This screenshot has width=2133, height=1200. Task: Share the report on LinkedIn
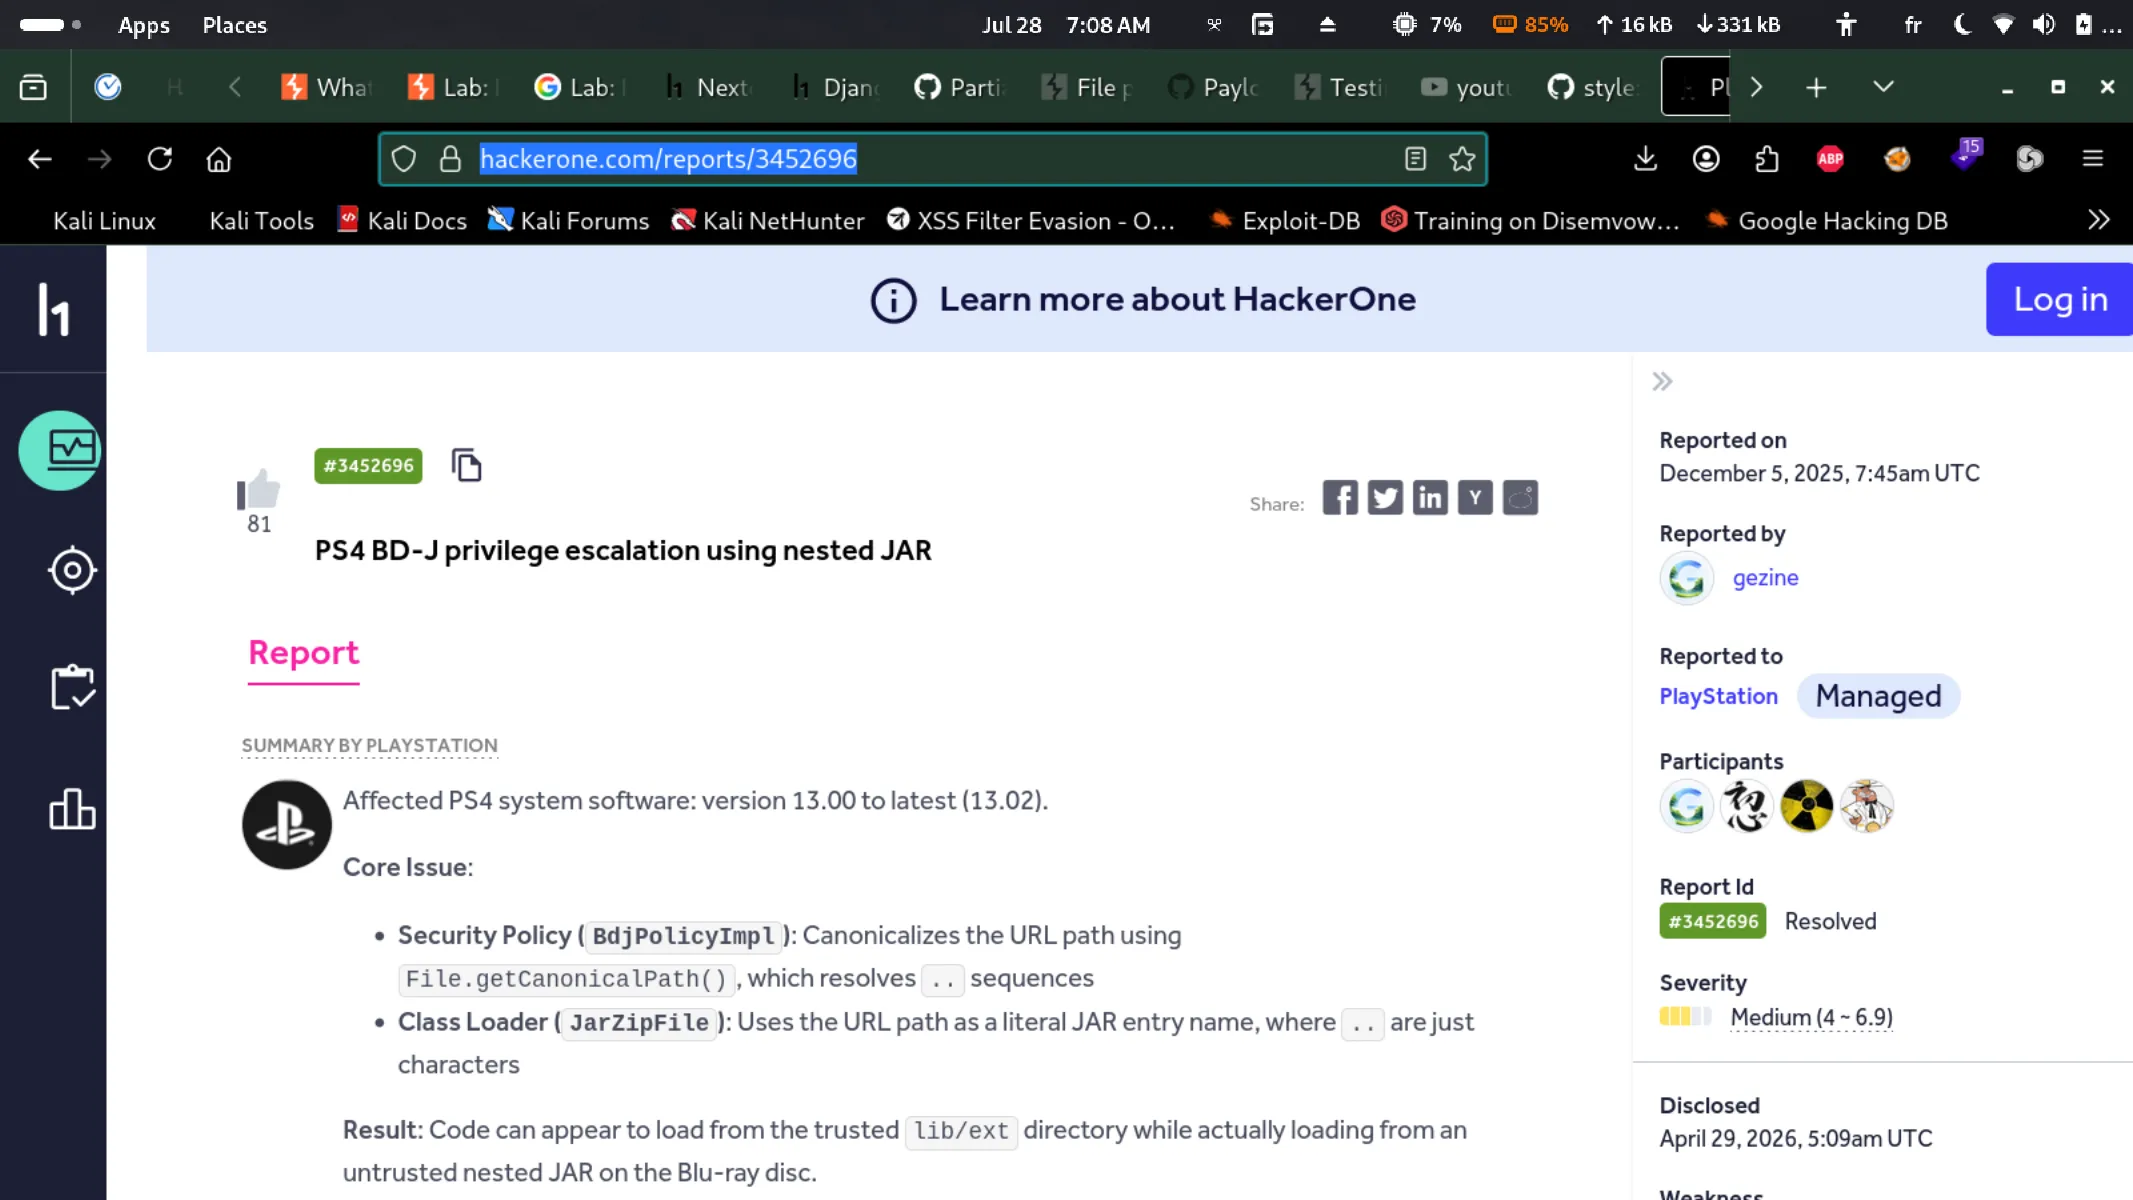(1430, 498)
